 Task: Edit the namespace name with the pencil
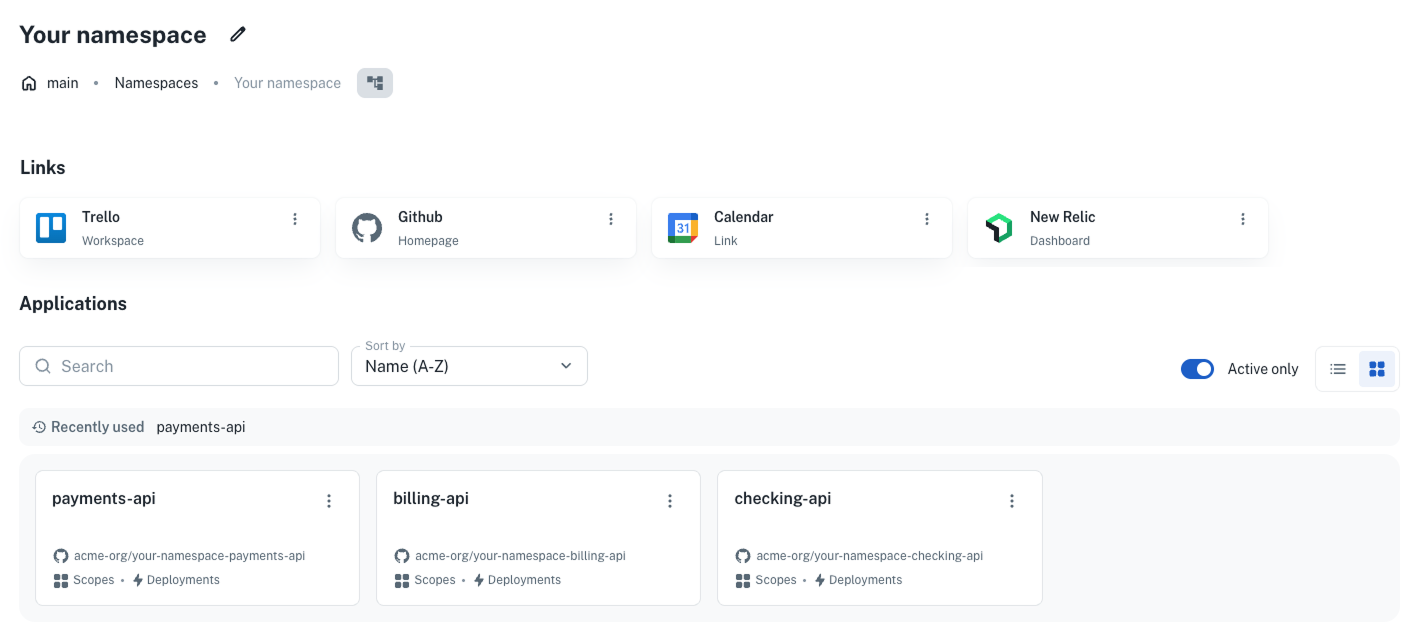pyautogui.click(x=237, y=34)
